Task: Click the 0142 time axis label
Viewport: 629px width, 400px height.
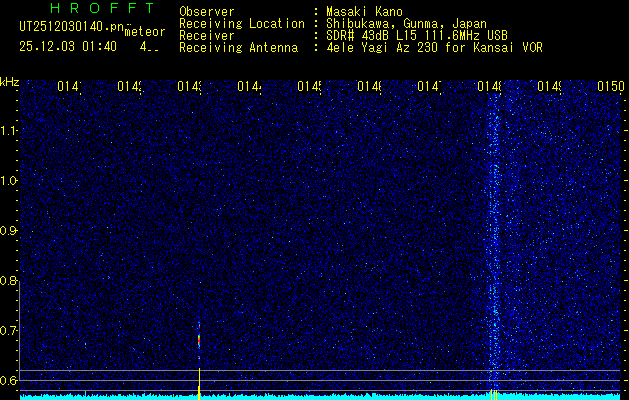Action: point(129,86)
